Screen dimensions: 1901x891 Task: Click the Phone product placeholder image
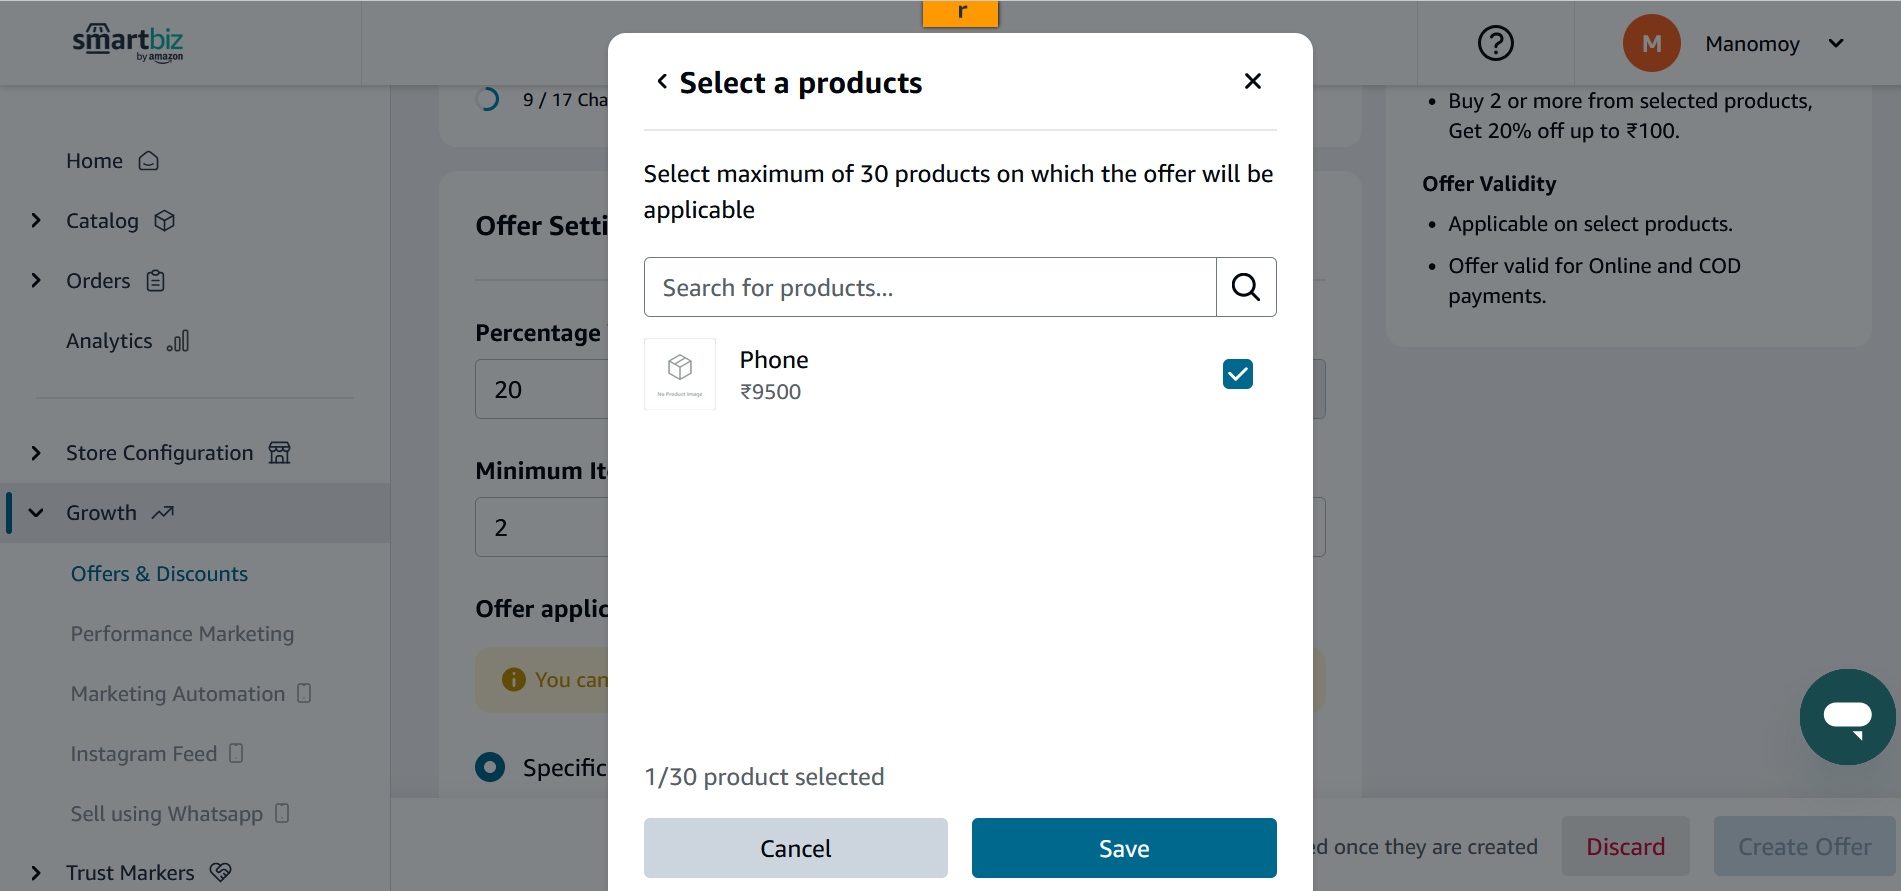pyautogui.click(x=680, y=374)
